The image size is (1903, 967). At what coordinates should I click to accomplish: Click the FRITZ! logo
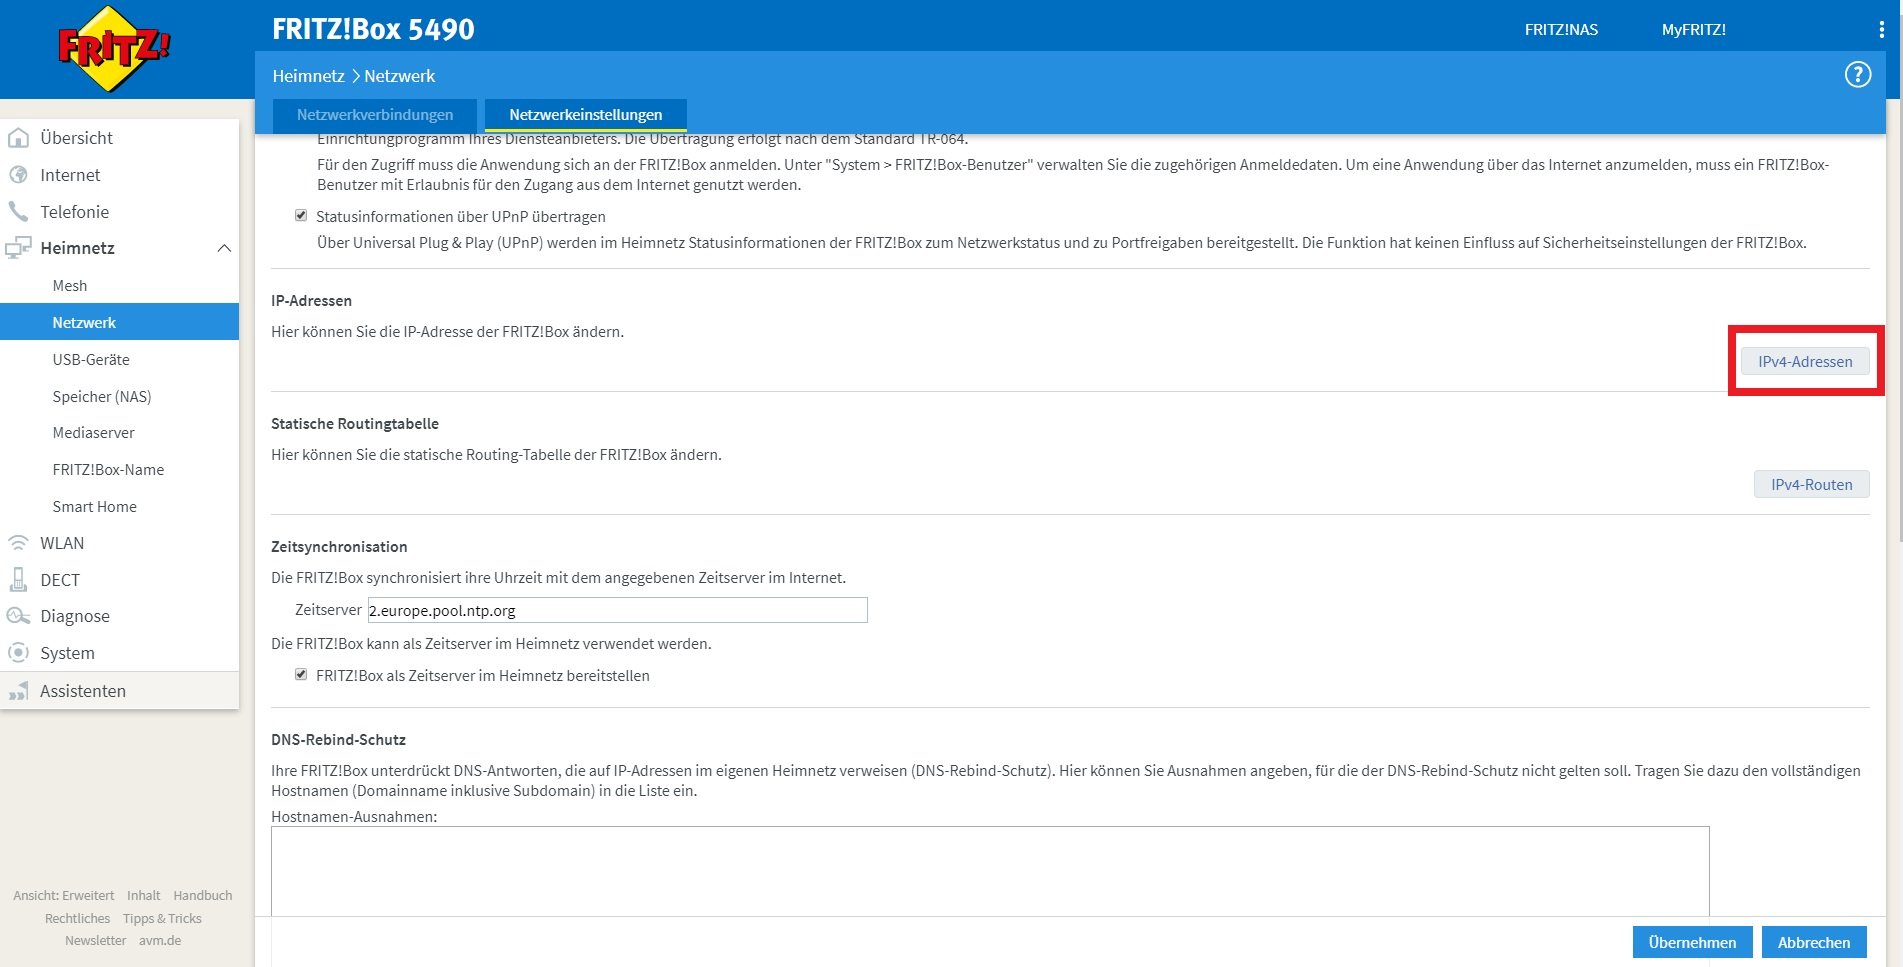point(114,49)
